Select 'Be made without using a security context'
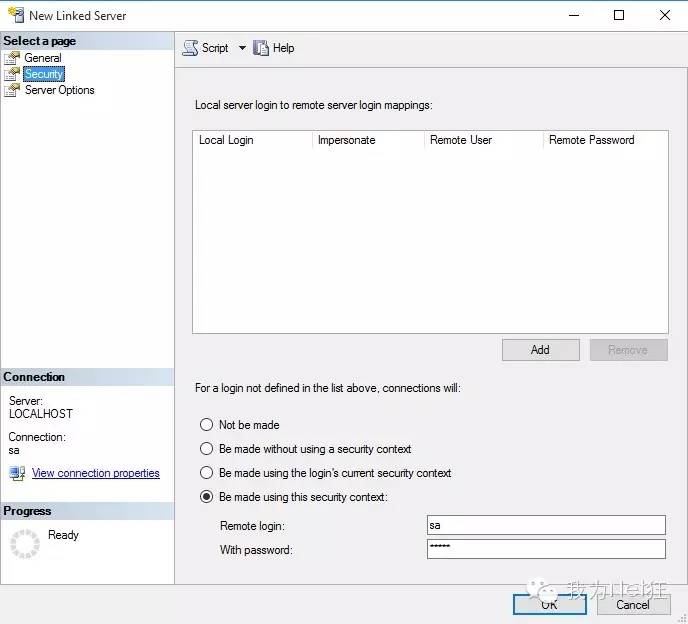The image size is (688, 624). point(206,449)
